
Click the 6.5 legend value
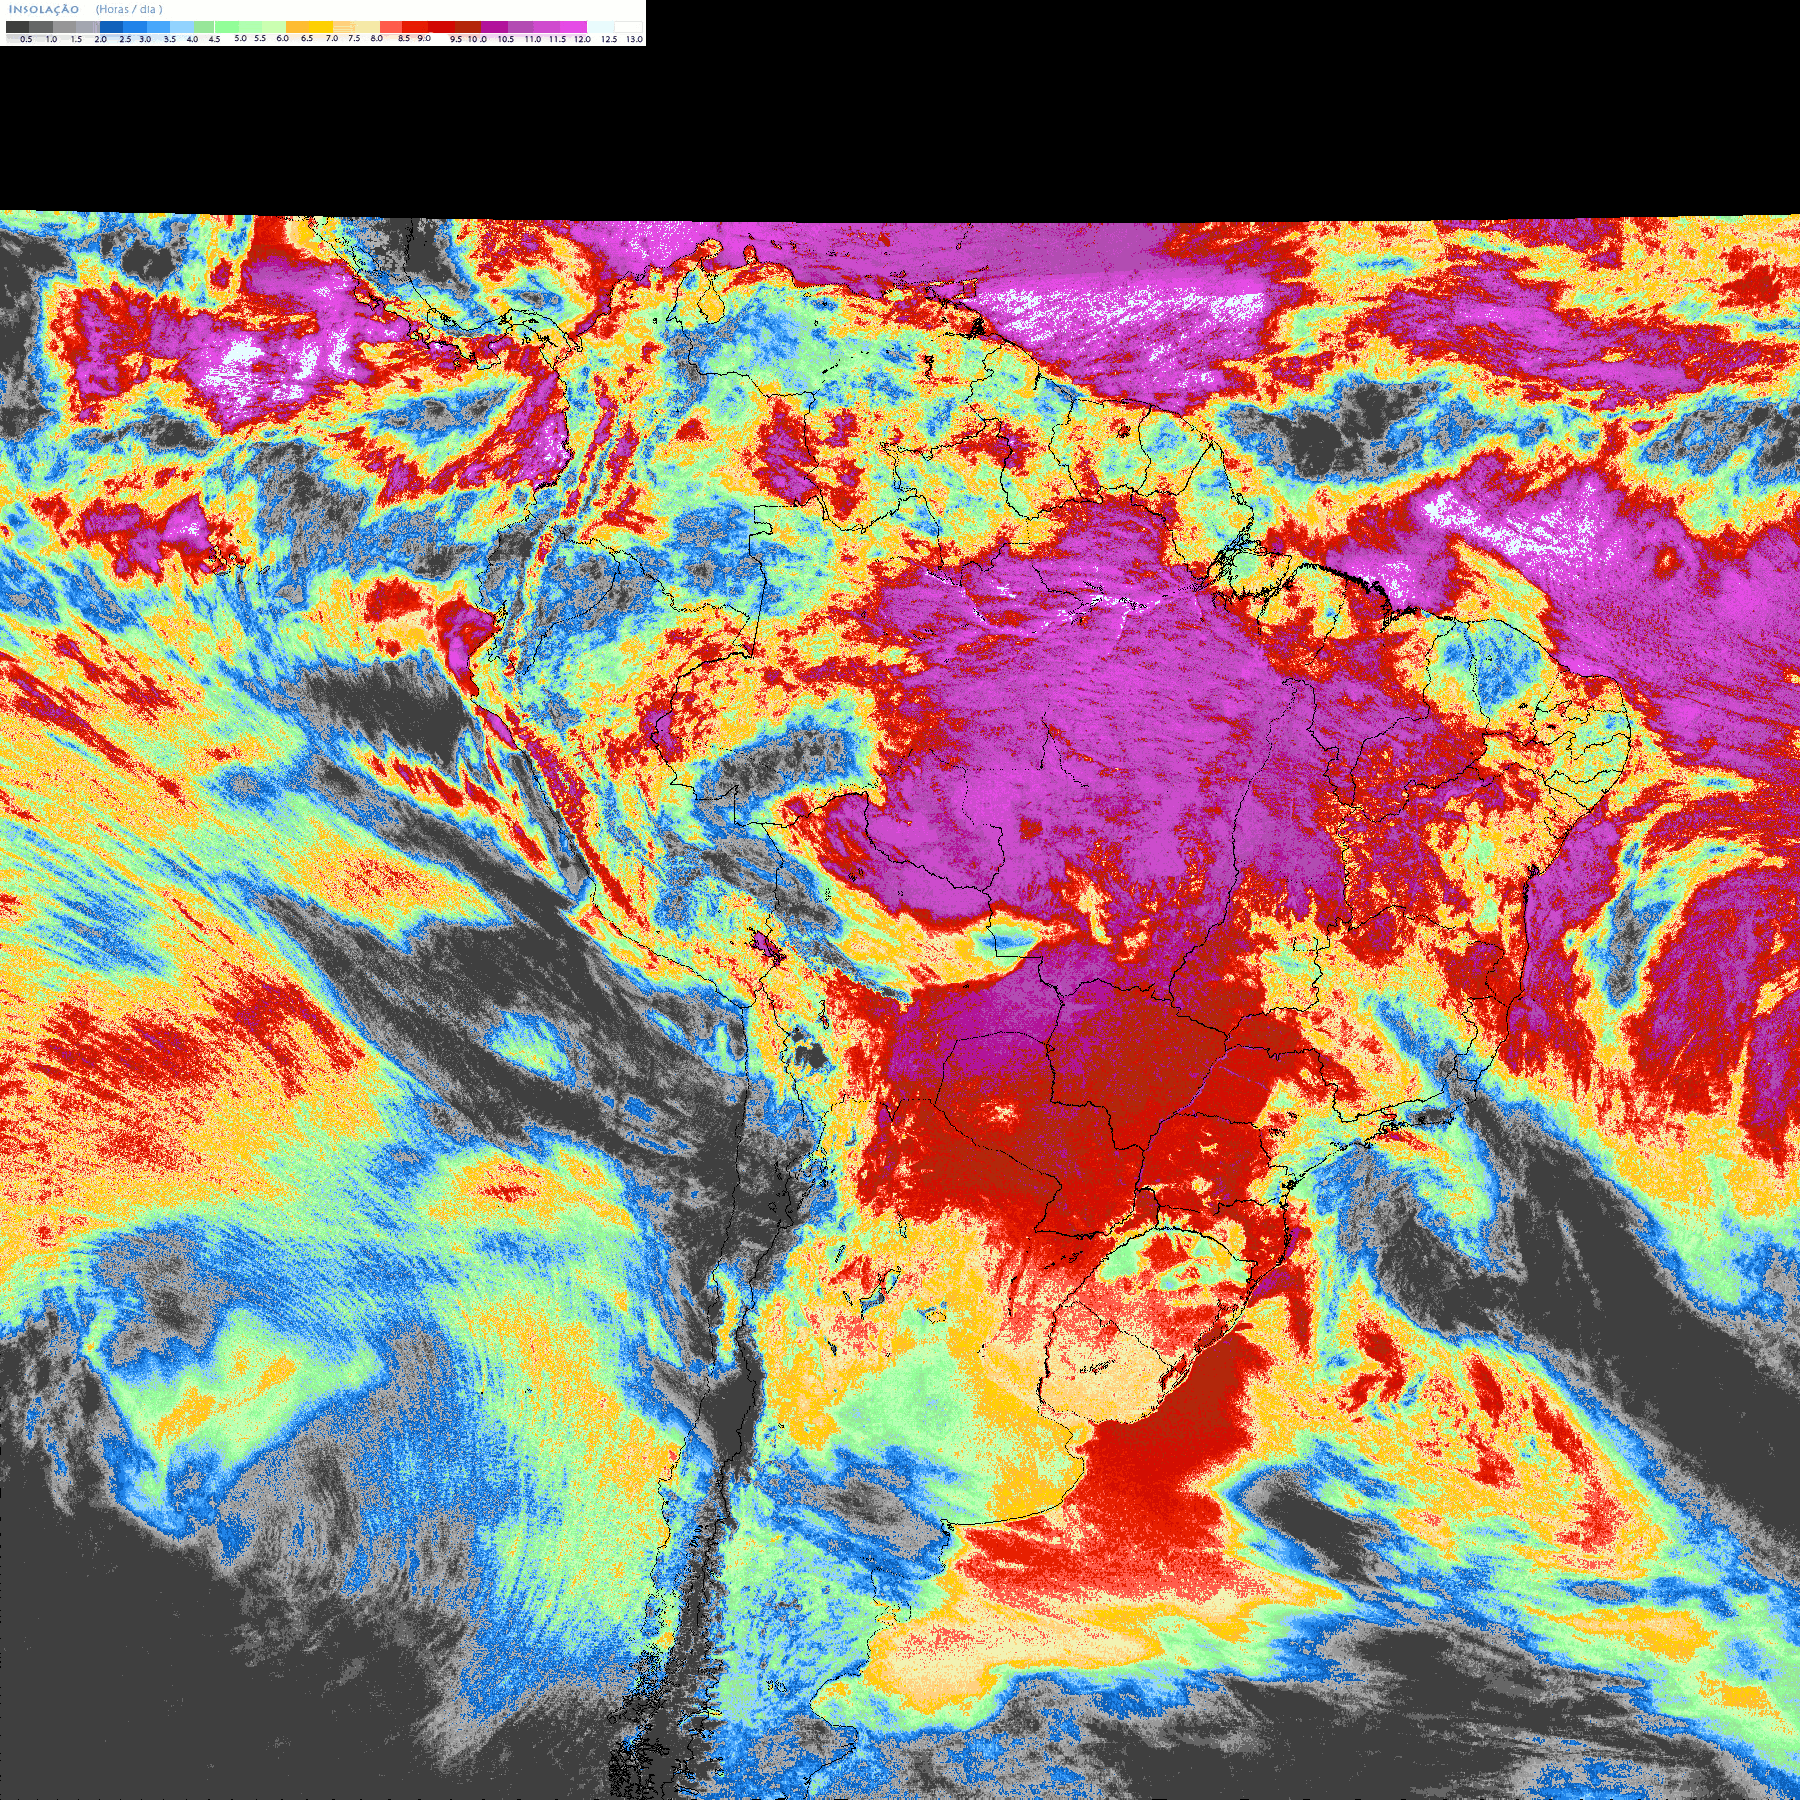point(307,38)
